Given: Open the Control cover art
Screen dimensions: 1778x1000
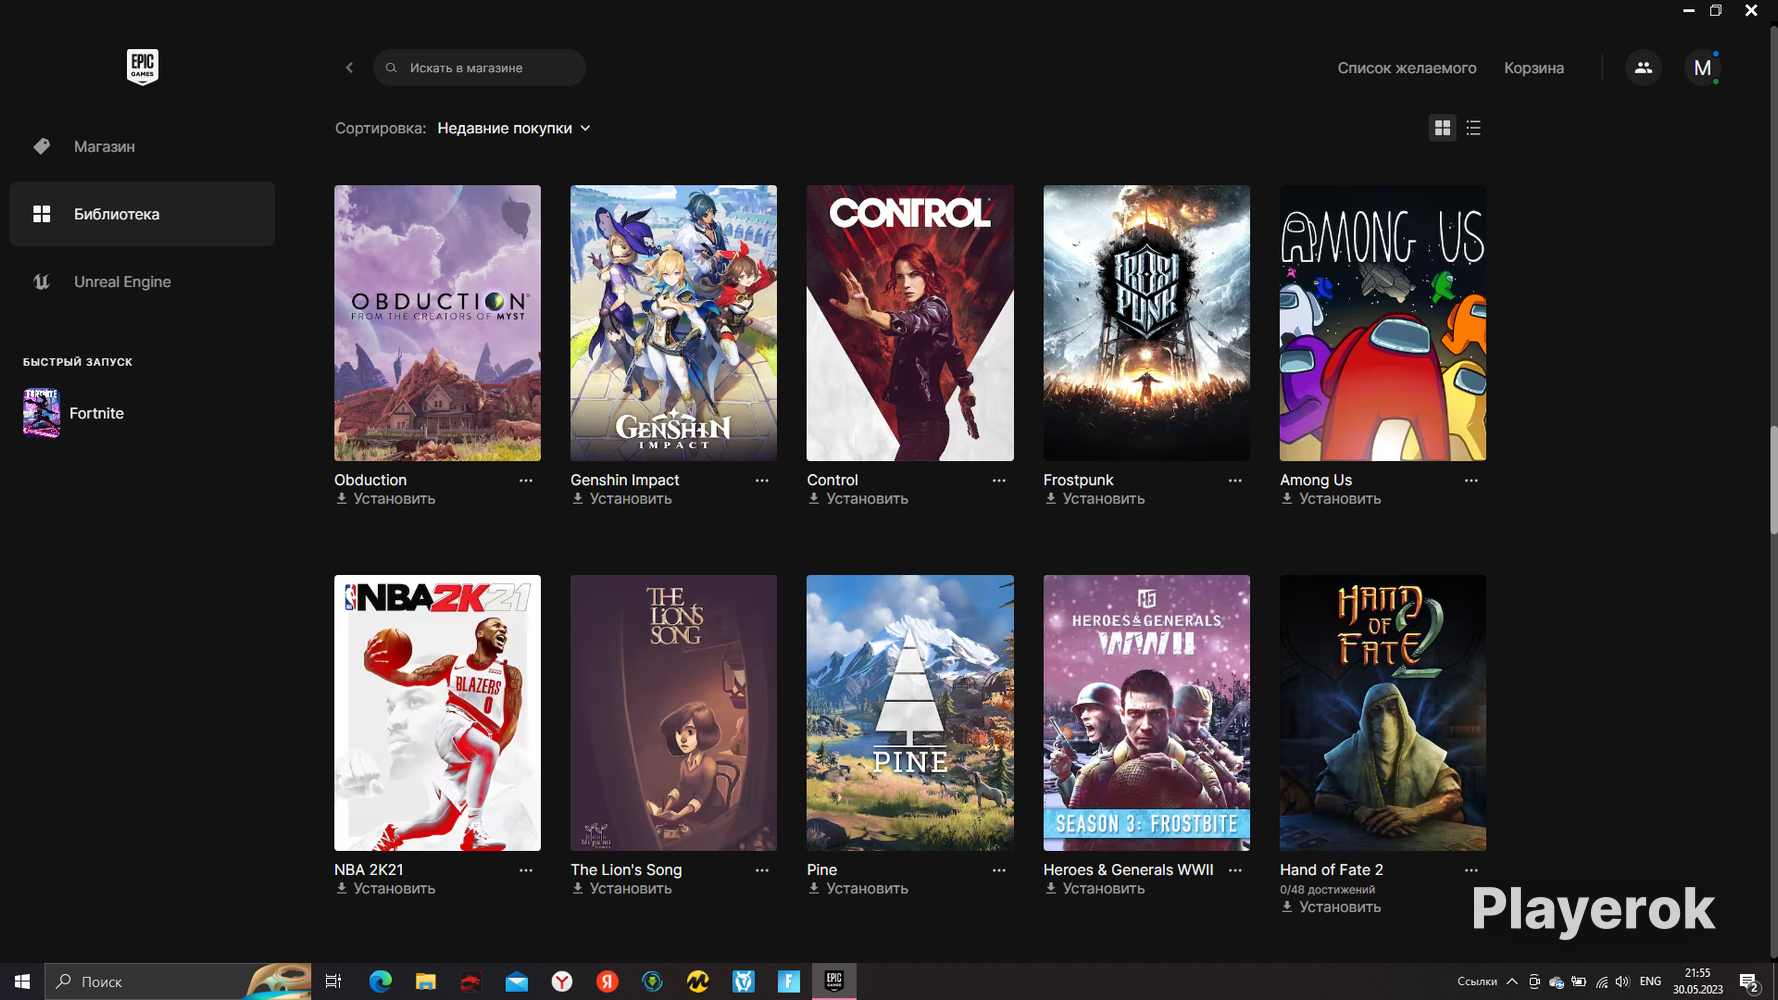Looking at the screenshot, I should 910,323.
